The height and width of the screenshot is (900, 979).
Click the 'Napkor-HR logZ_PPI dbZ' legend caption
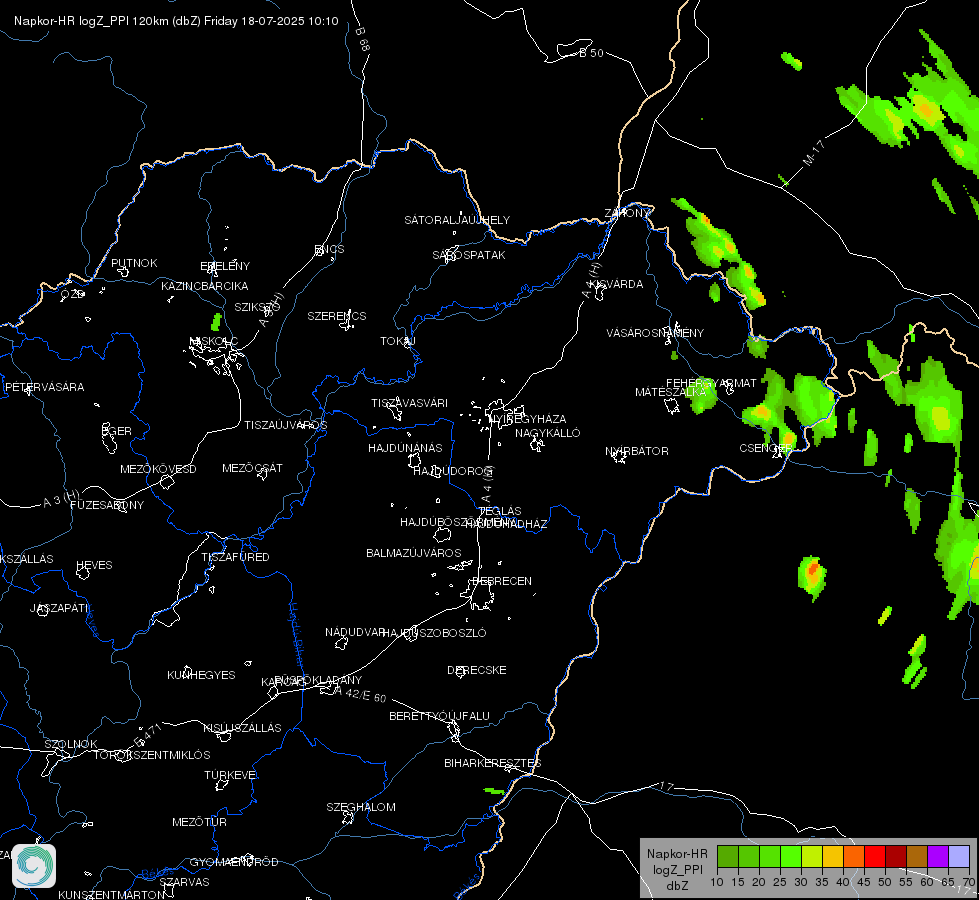[x=677, y=869]
